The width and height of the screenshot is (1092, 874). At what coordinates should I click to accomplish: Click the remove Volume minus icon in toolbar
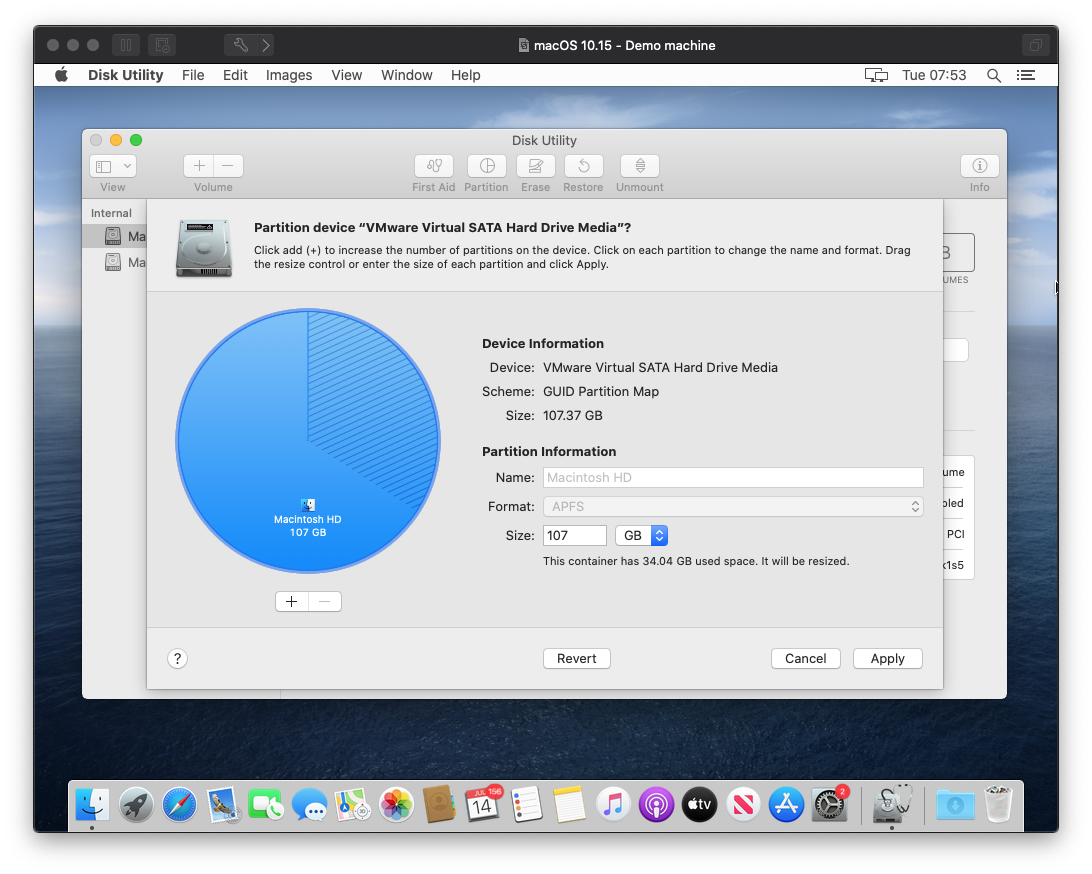pyautogui.click(x=228, y=166)
